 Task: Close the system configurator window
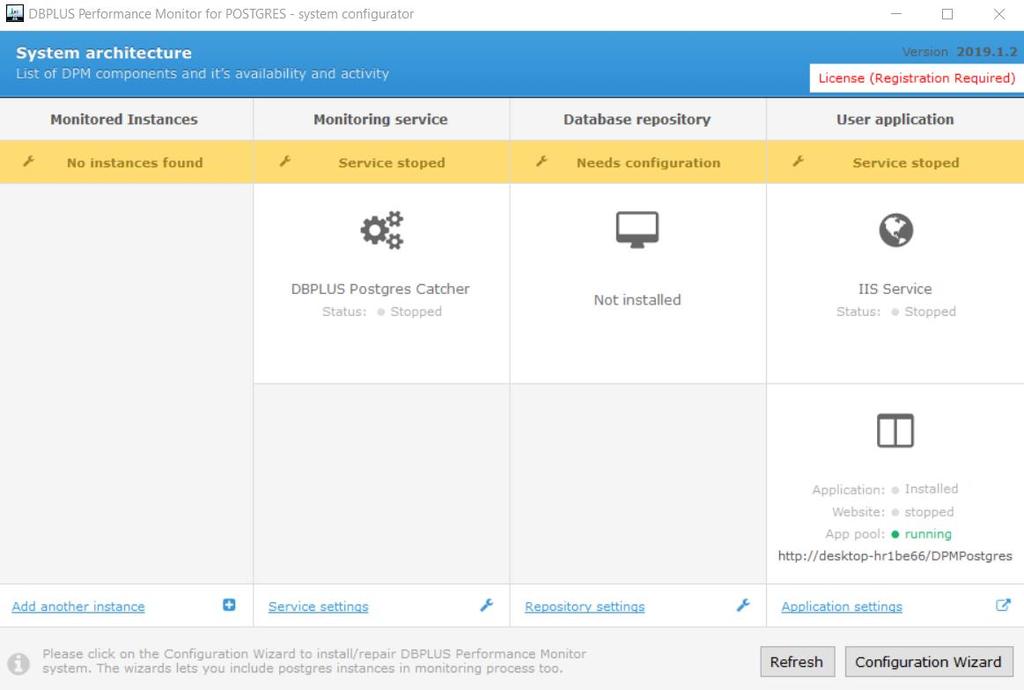(999, 14)
